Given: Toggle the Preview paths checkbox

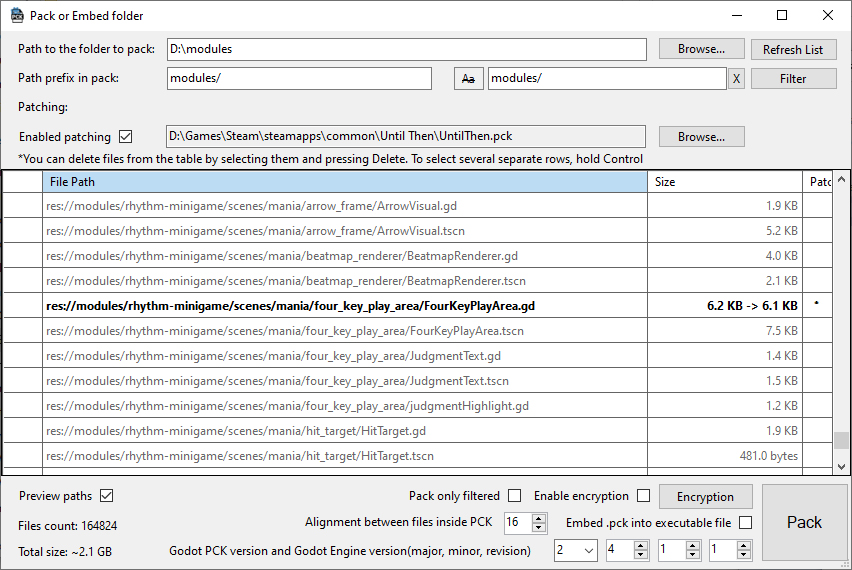Looking at the screenshot, I should point(106,496).
